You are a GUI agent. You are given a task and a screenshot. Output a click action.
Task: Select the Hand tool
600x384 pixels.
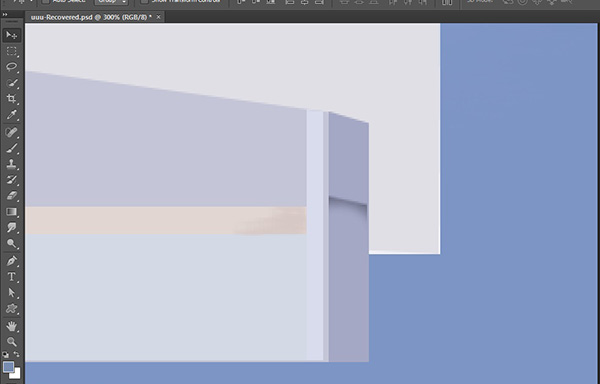tap(11, 326)
